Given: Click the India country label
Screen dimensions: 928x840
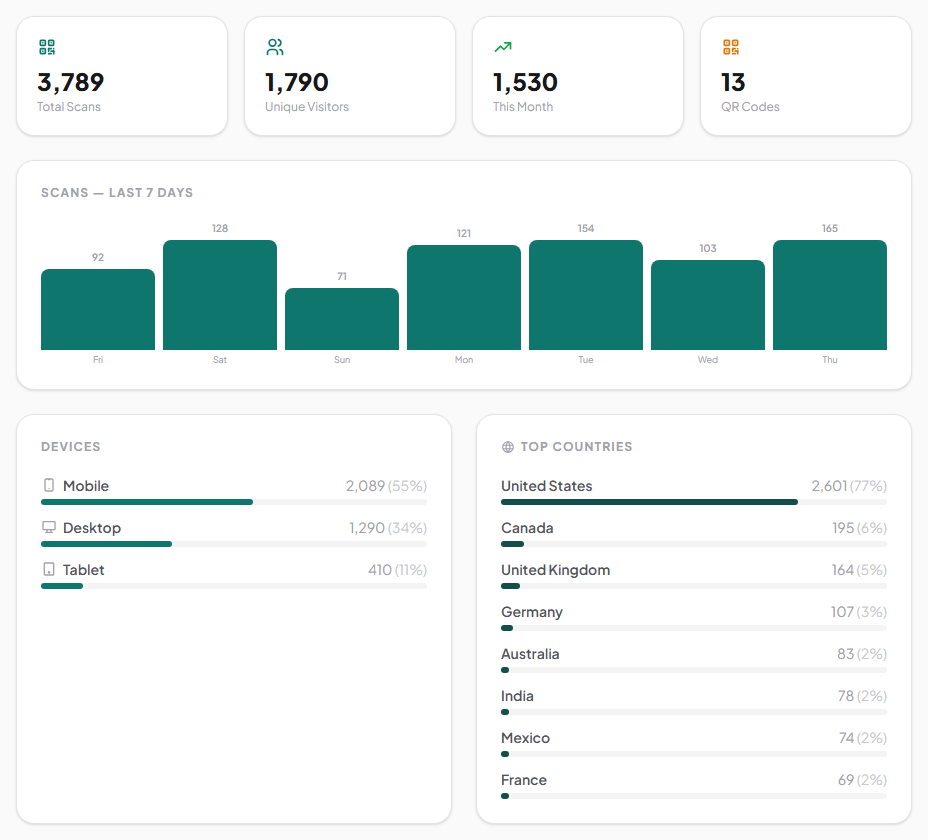Looking at the screenshot, I should (x=517, y=696).
